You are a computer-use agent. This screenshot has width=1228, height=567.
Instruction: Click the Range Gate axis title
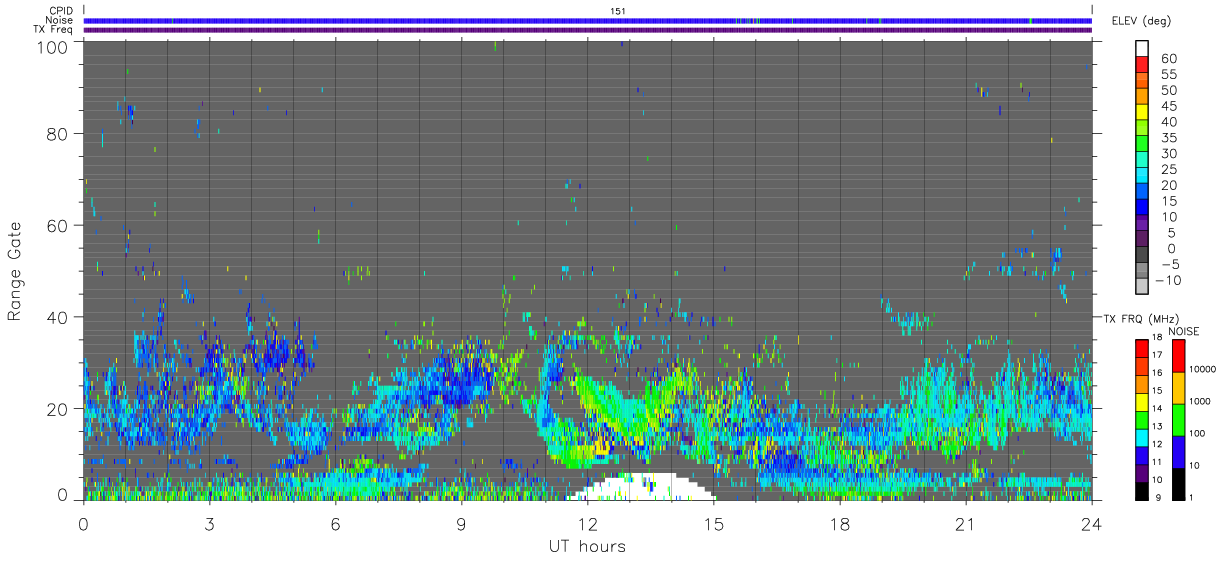[x=15, y=271]
